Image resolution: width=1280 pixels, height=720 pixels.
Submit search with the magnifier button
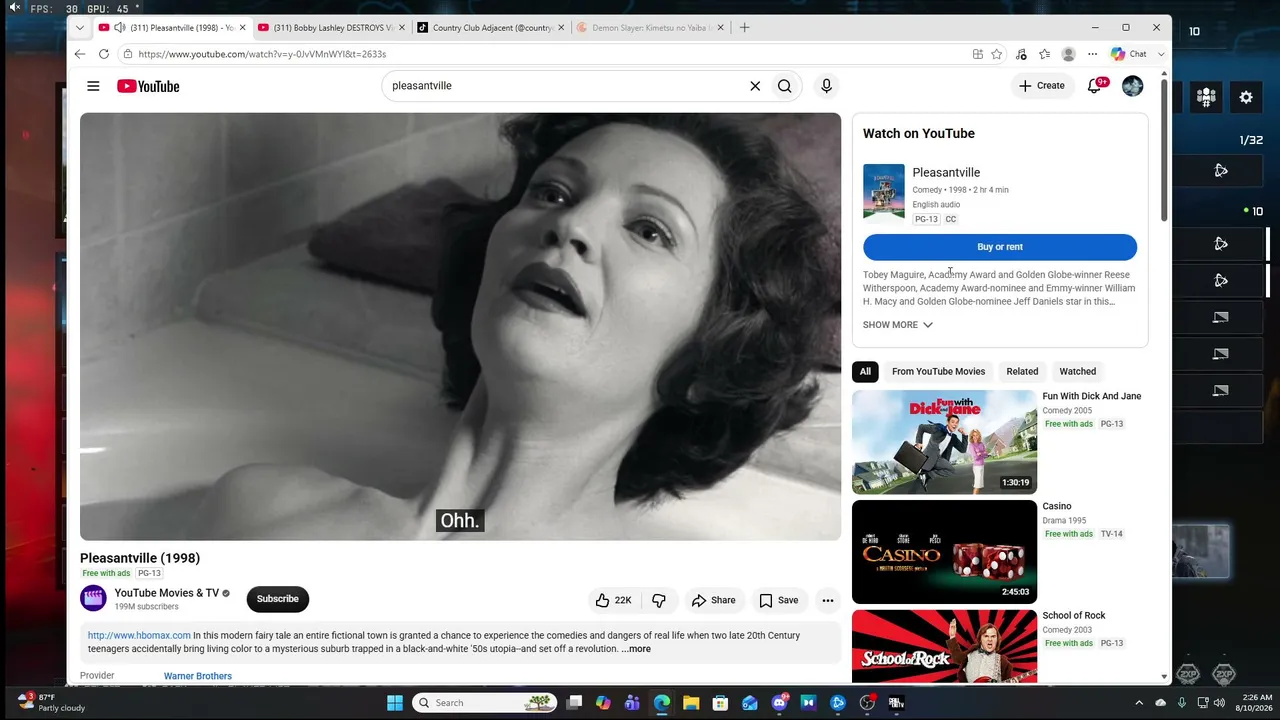[785, 86]
